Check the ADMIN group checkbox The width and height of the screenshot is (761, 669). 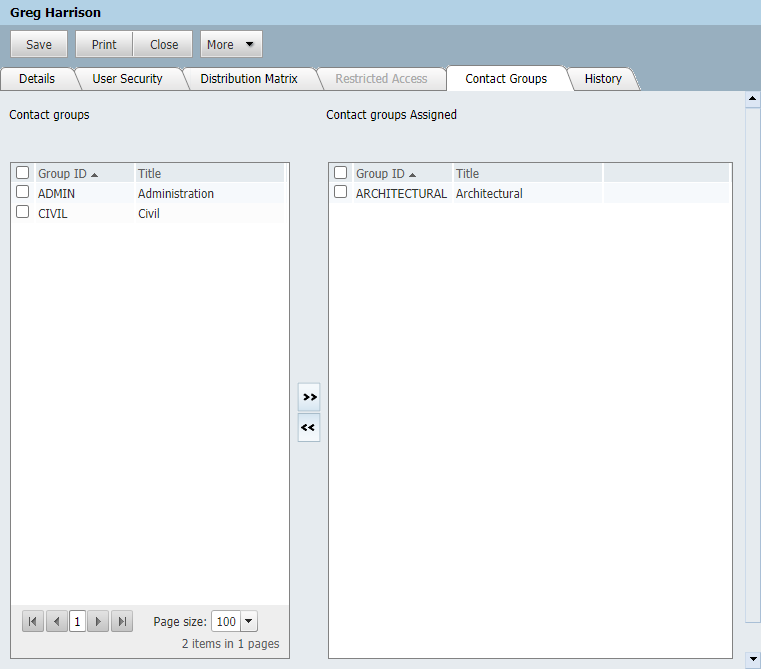tap(22, 192)
